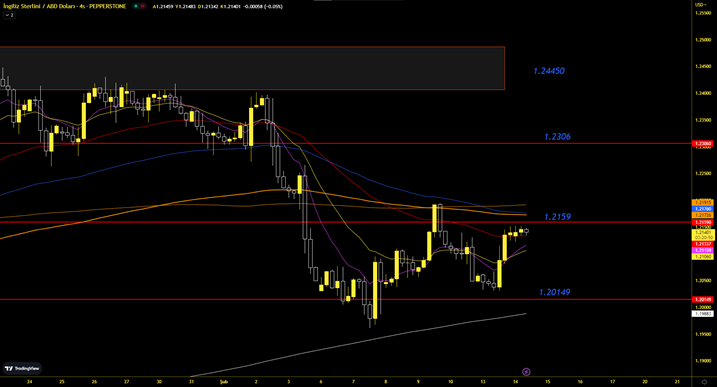Collapse the indicator legend showing 2

9,15
